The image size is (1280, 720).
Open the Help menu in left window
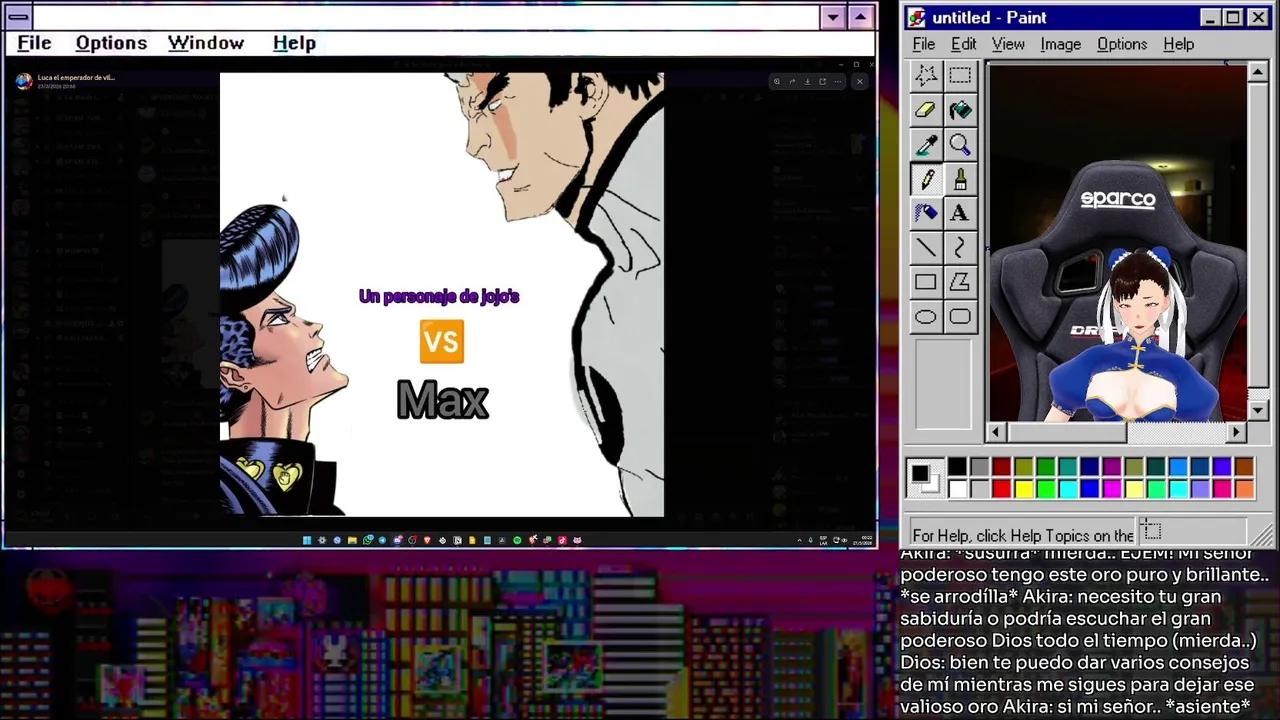(294, 43)
